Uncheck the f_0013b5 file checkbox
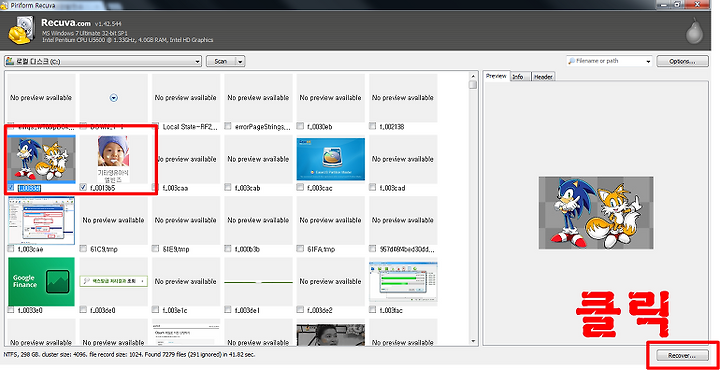The image size is (720, 370). (x=83, y=187)
